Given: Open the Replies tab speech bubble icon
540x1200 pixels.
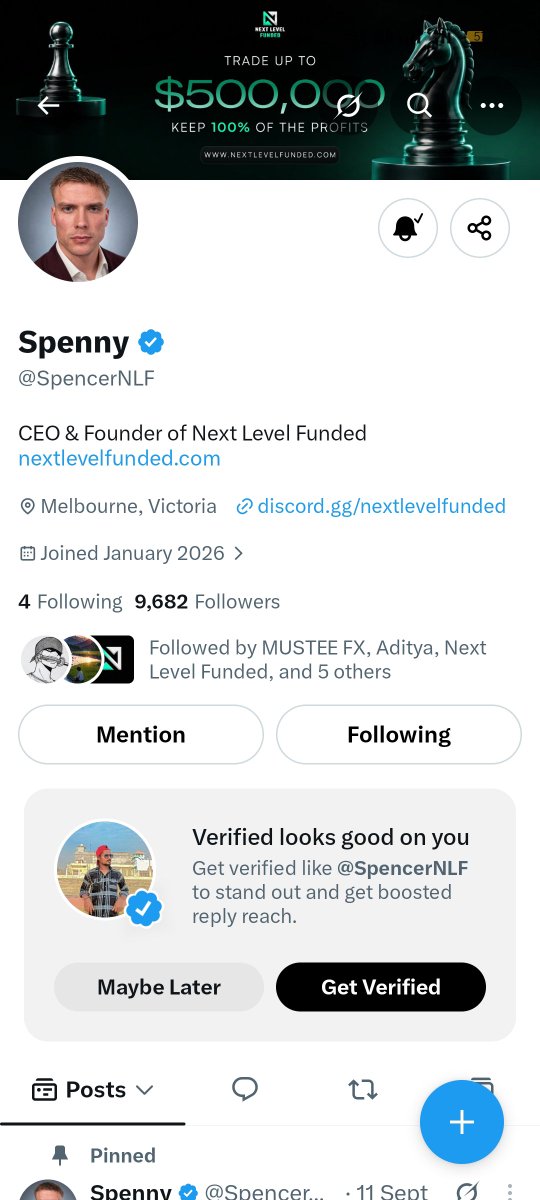Looking at the screenshot, I should 245,1089.
